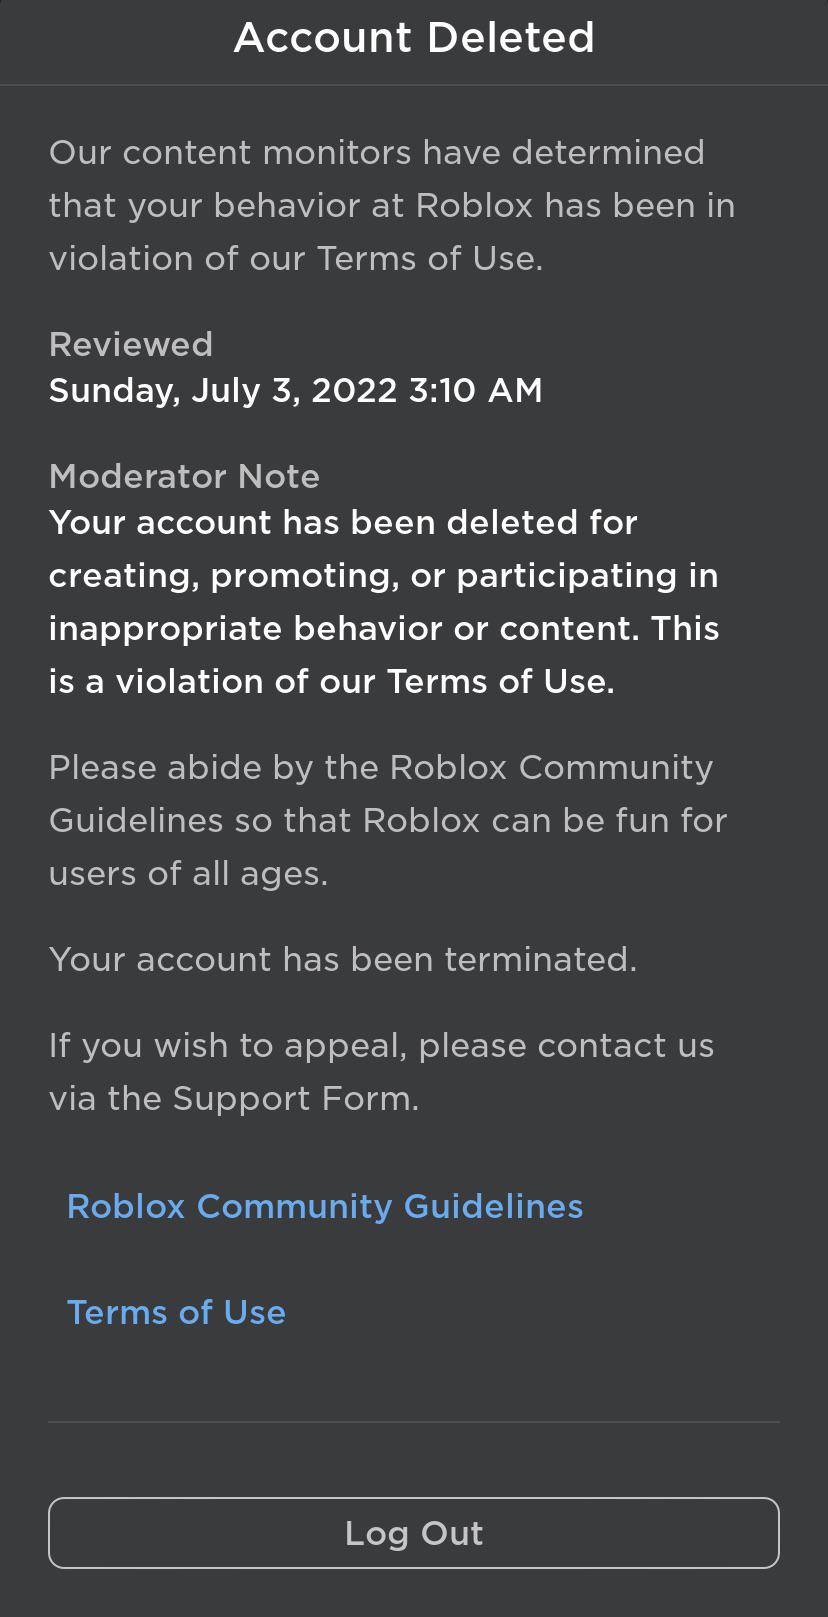Viewport: 828px width, 1617px height.
Task: Click "that your behavior at Roblox has been" line
Action: pyautogui.click(x=391, y=206)
